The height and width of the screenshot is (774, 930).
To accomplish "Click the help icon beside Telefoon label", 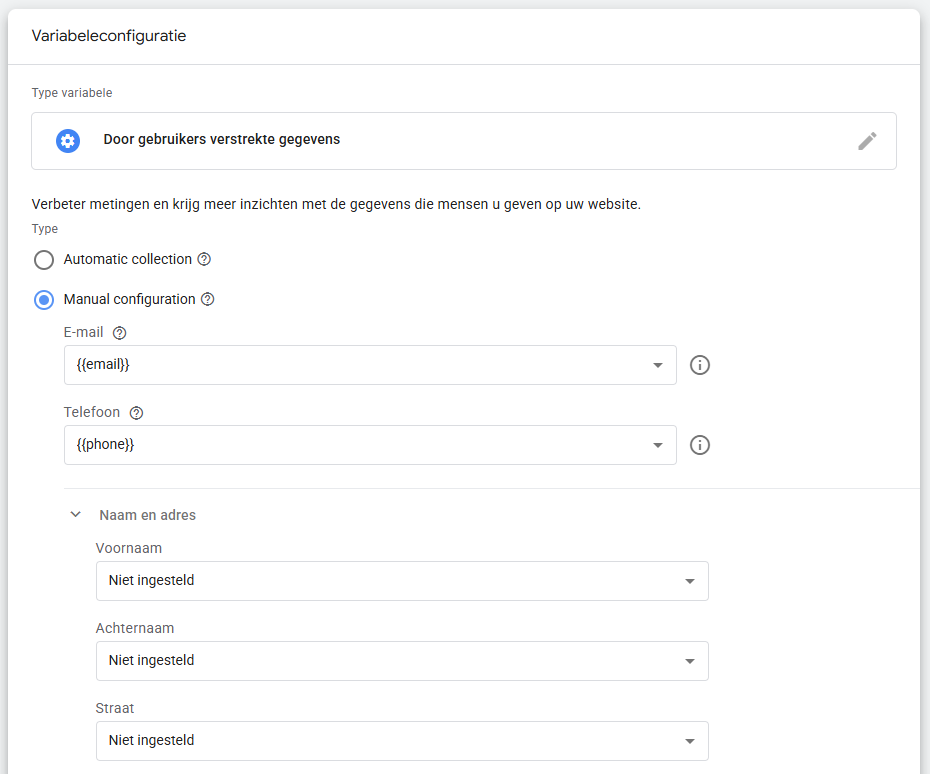I will (x=137, y=413).
